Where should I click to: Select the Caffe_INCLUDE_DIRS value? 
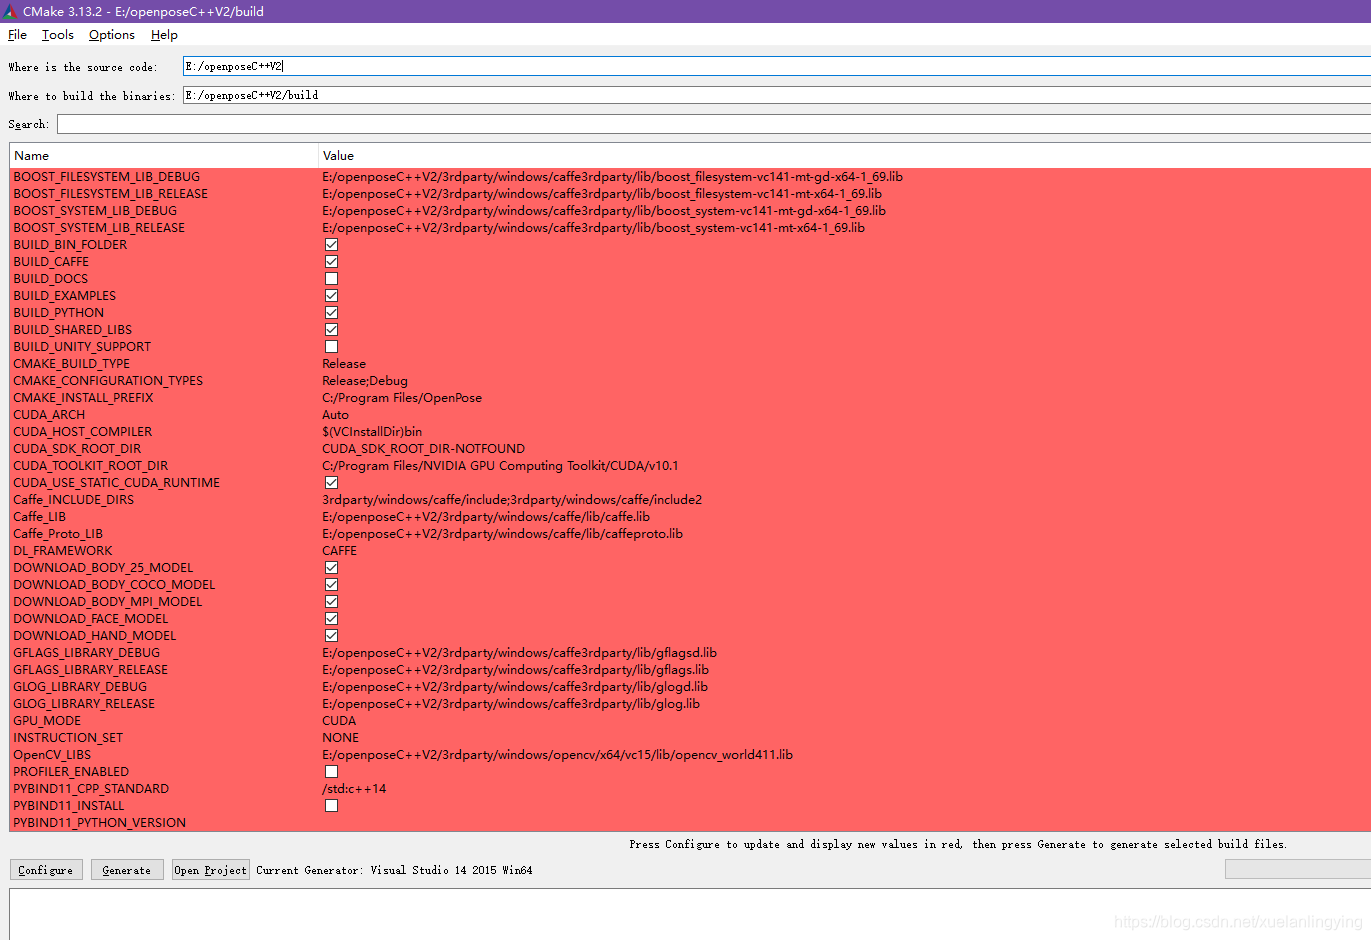512,500
